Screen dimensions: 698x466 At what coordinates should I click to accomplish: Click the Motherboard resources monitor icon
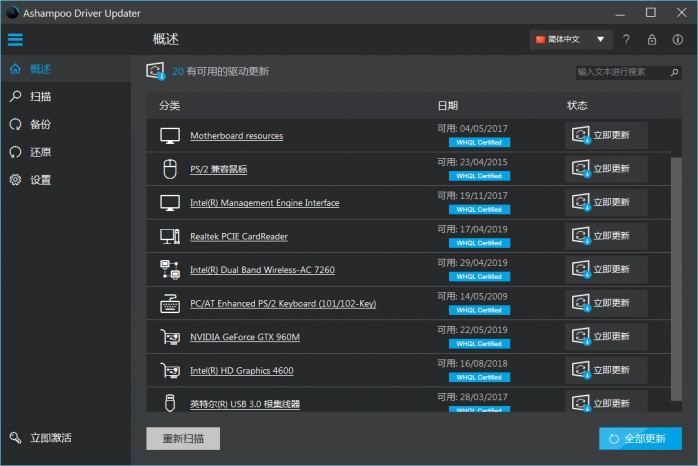coord(170,136)
